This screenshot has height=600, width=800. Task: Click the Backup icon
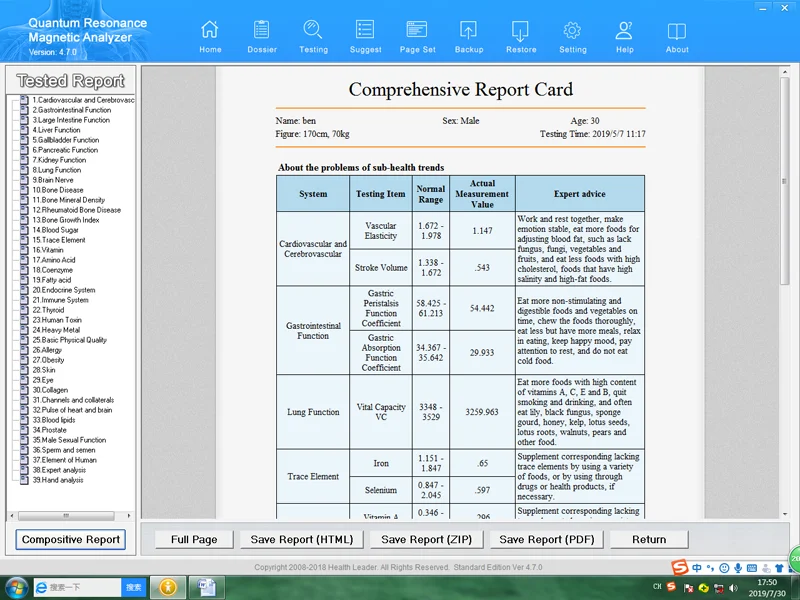(x=468, y=35)
